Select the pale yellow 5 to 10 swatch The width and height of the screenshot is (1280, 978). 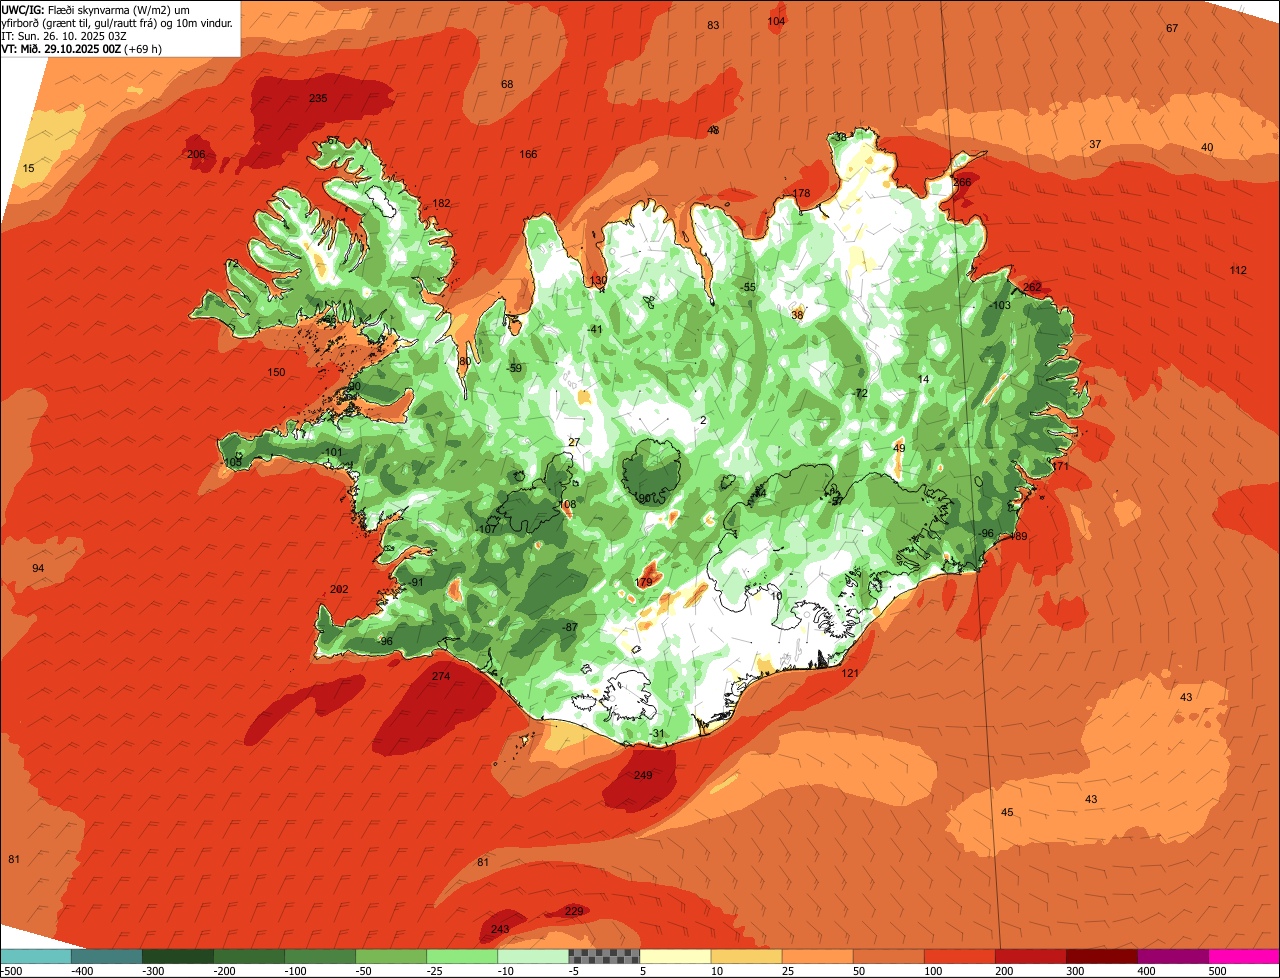click(x=674, y=957)
